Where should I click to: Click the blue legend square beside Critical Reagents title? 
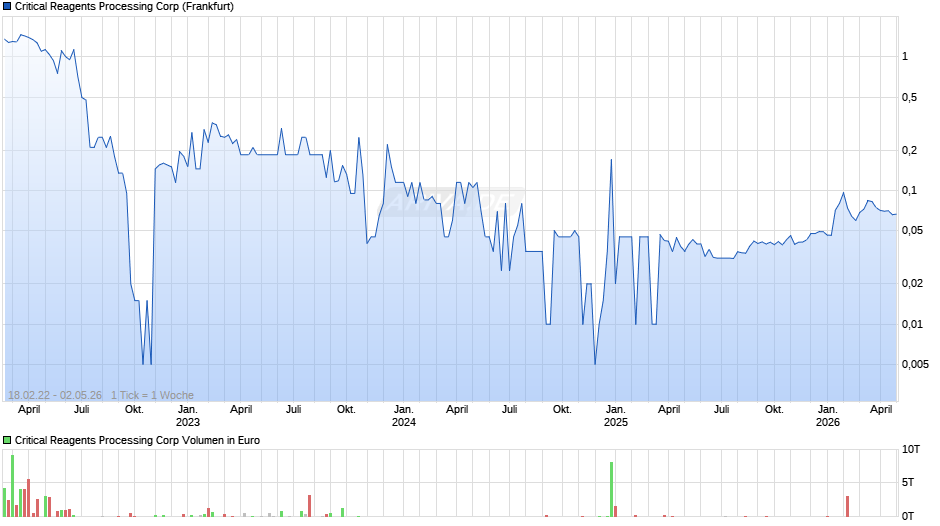click(7, 7)
